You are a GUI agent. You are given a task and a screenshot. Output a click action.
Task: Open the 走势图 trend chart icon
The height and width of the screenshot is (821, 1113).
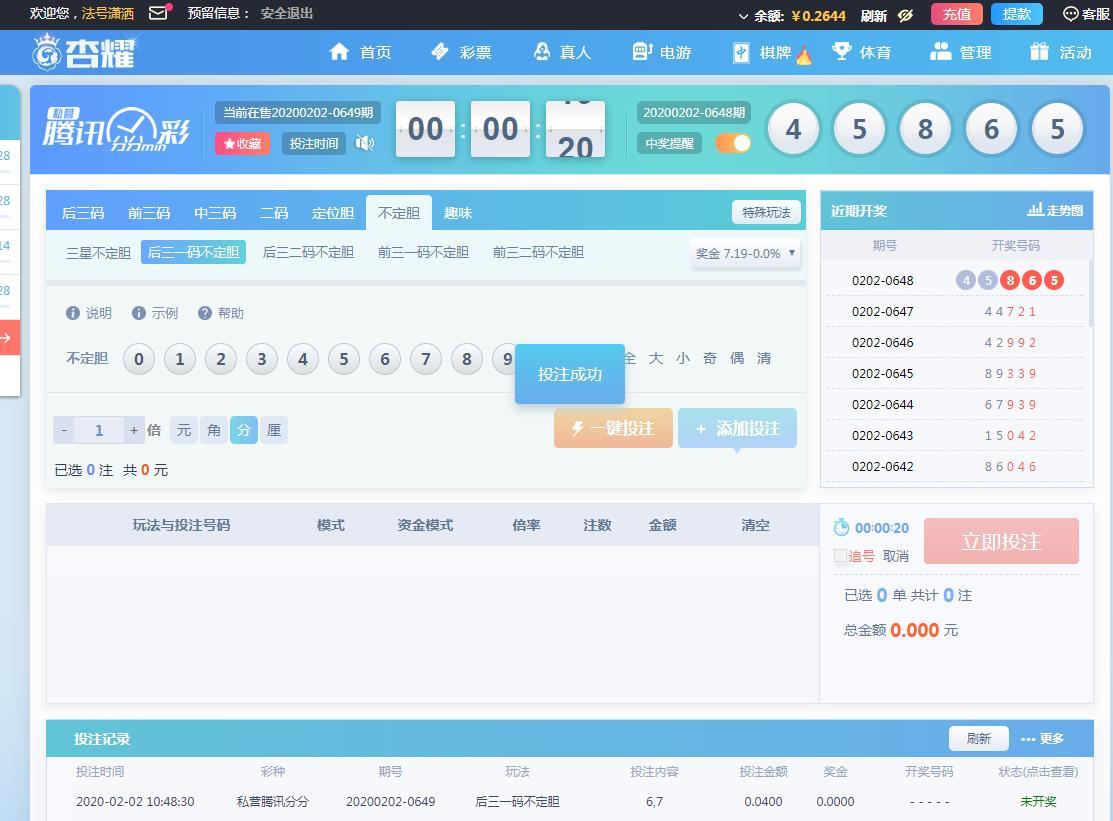[1035, 210]
